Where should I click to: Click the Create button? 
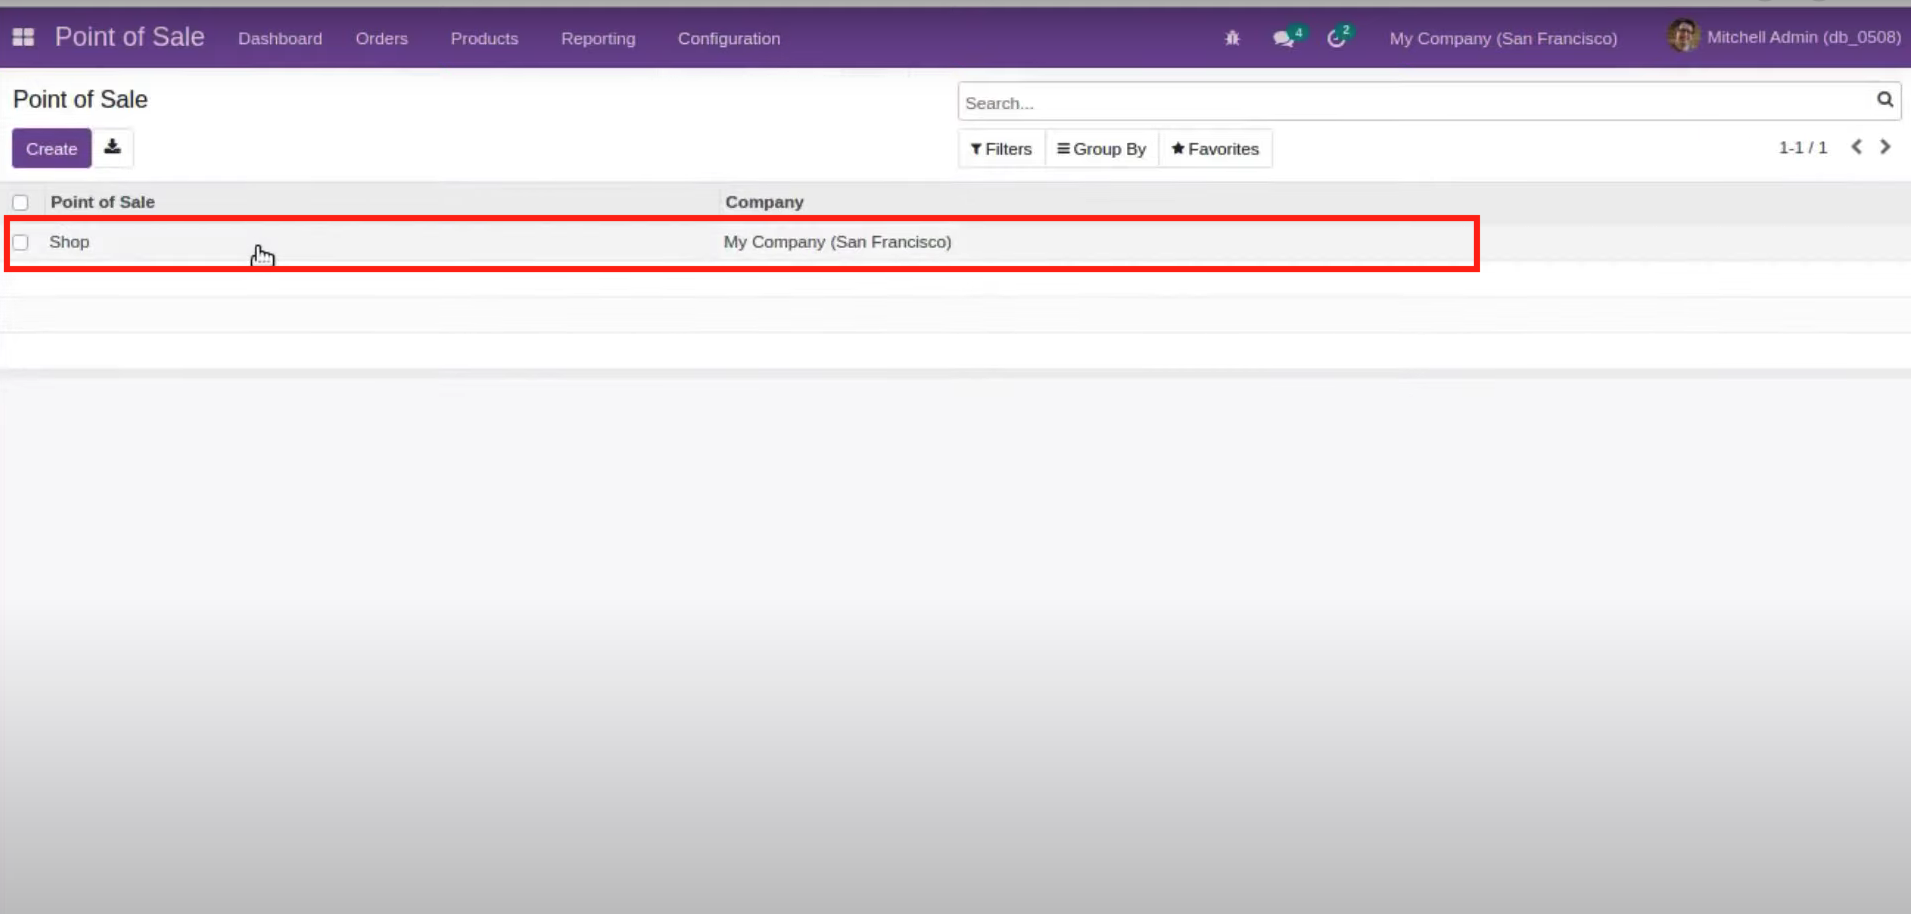pos(51,149)
